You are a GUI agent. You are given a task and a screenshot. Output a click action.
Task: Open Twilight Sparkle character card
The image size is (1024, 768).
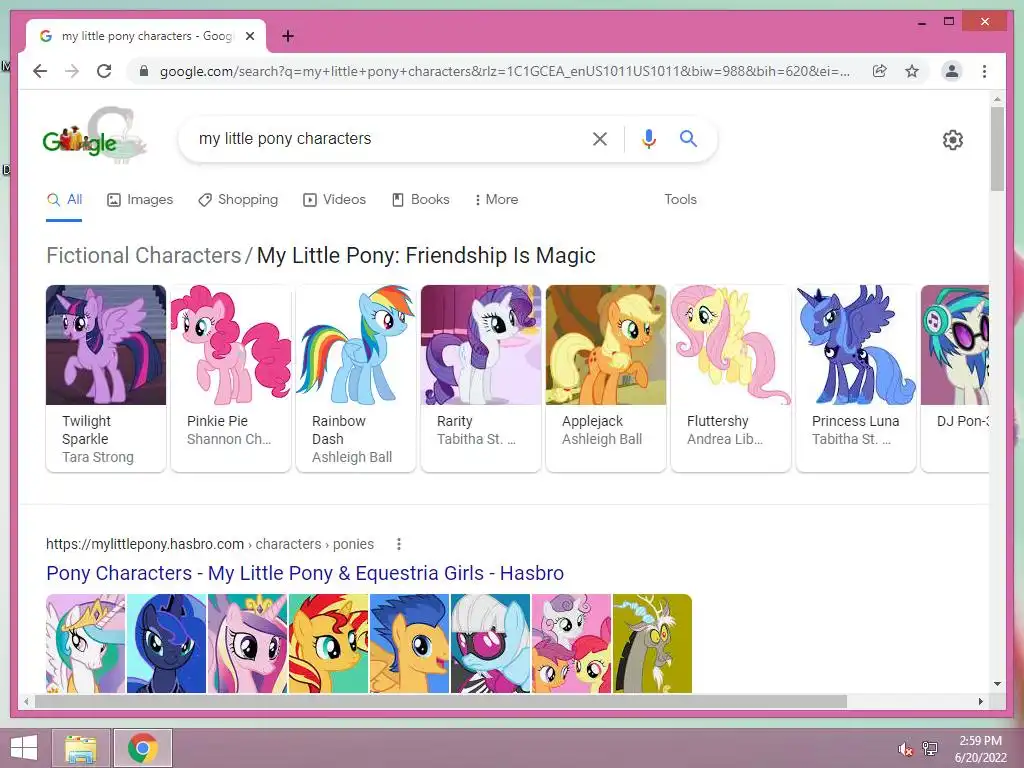pos(106,377)
